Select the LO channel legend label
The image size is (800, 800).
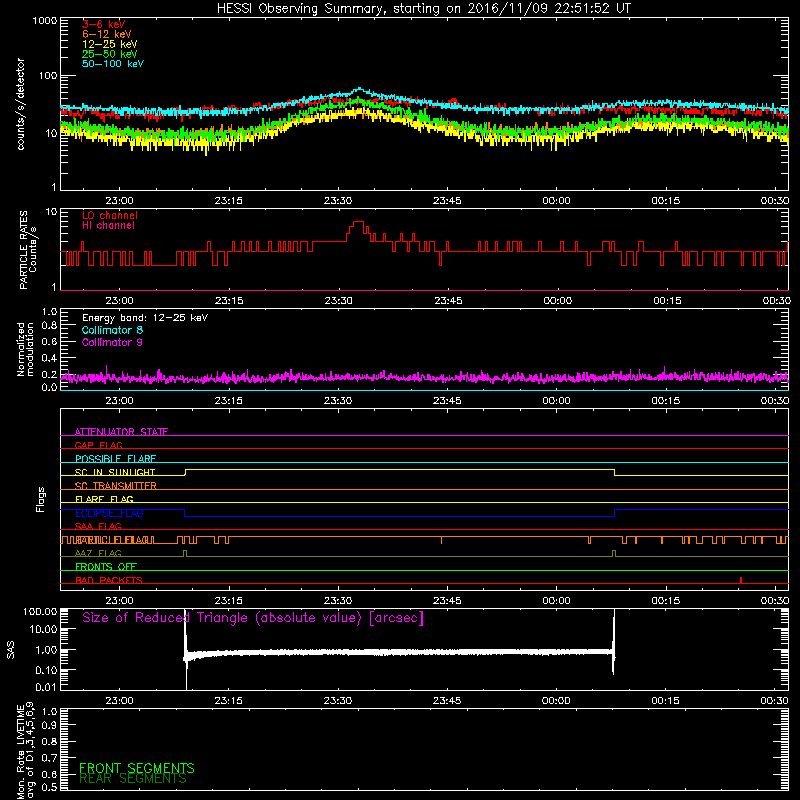point(110,215)
